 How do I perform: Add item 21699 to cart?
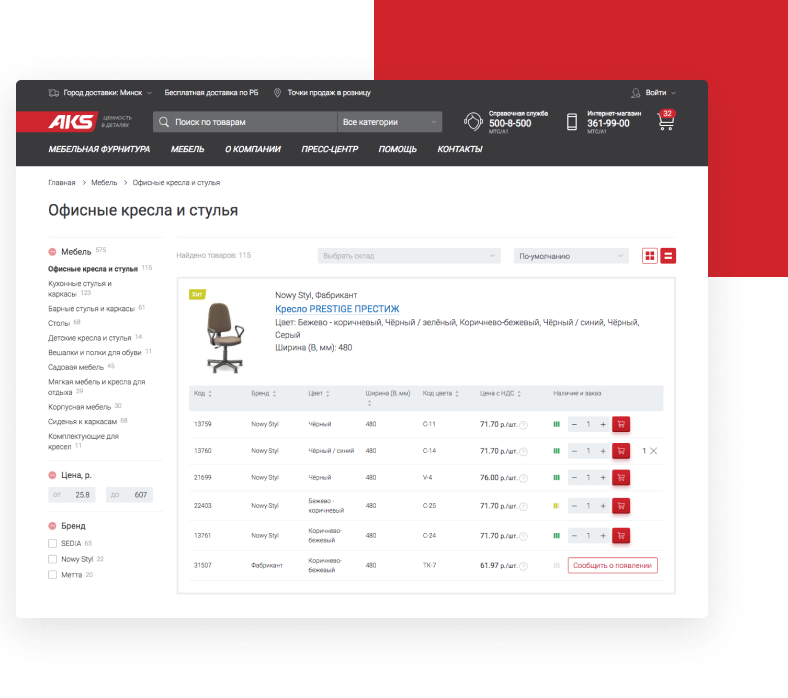[x=621, y=477]
